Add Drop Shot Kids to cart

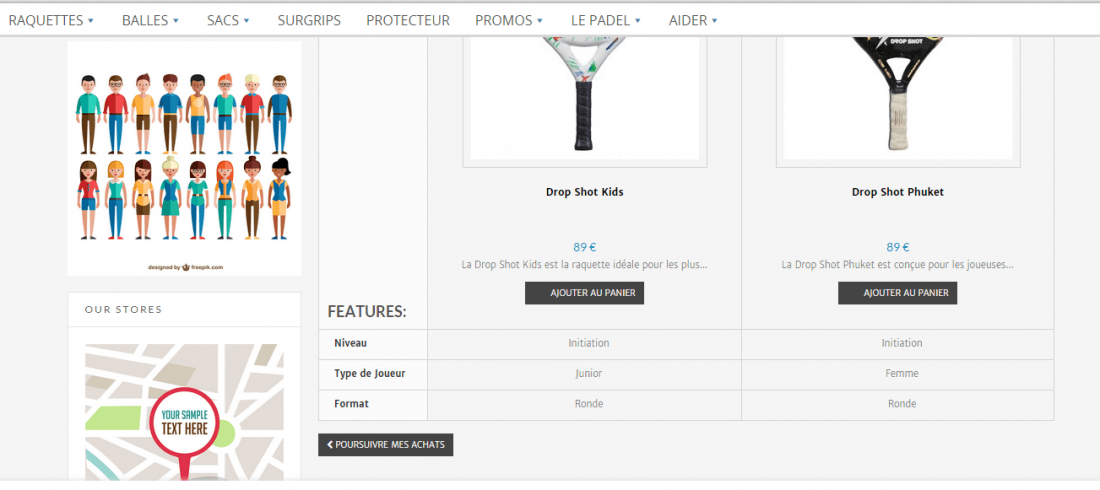click(584, 293)
